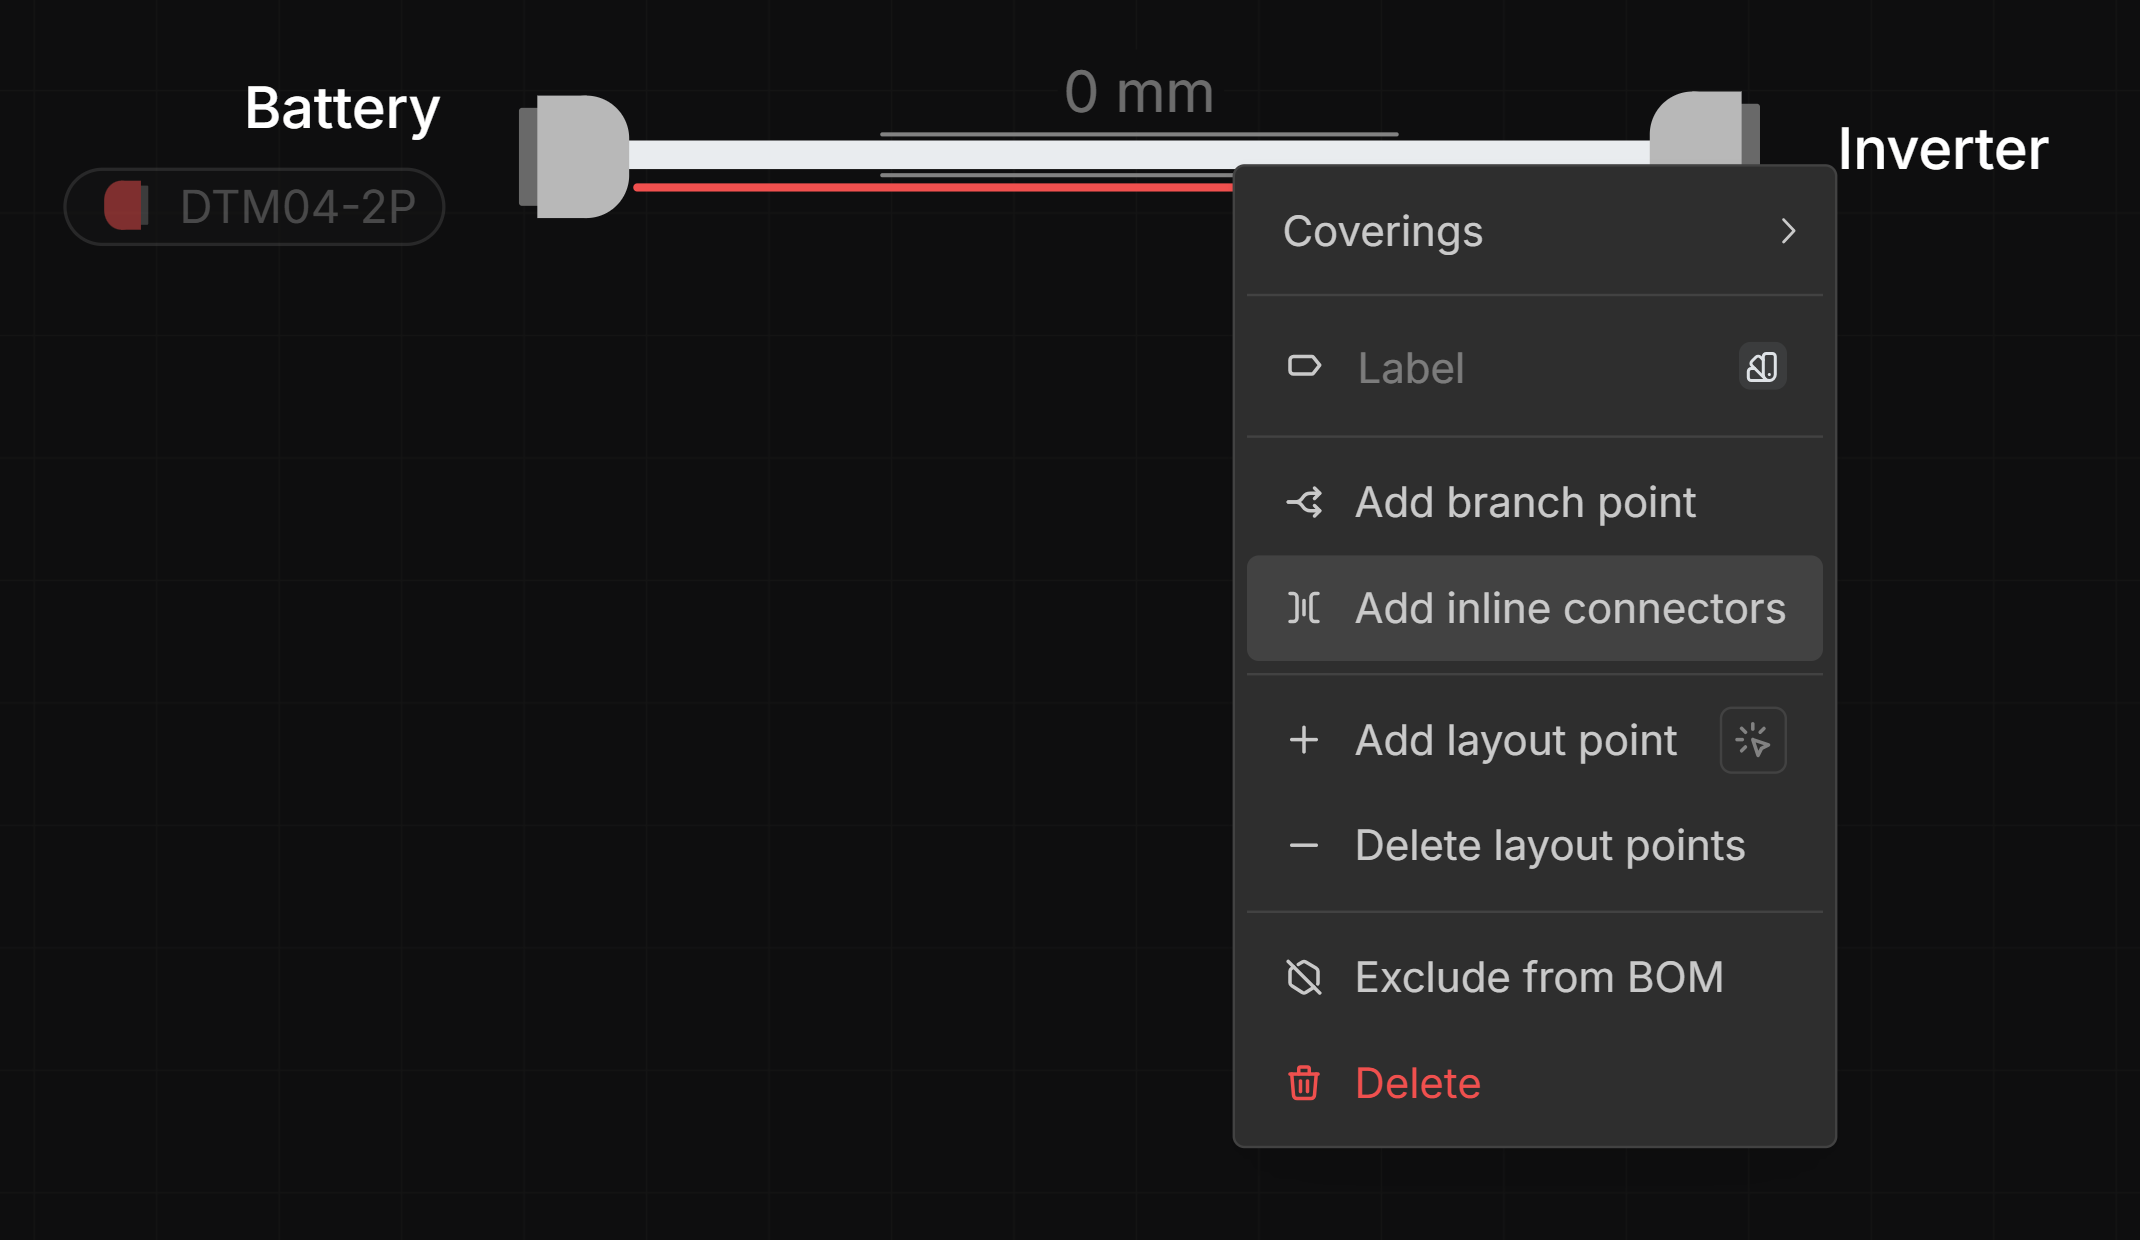
Task: Choose Add inline connectors
Action: click(1569, 608)
